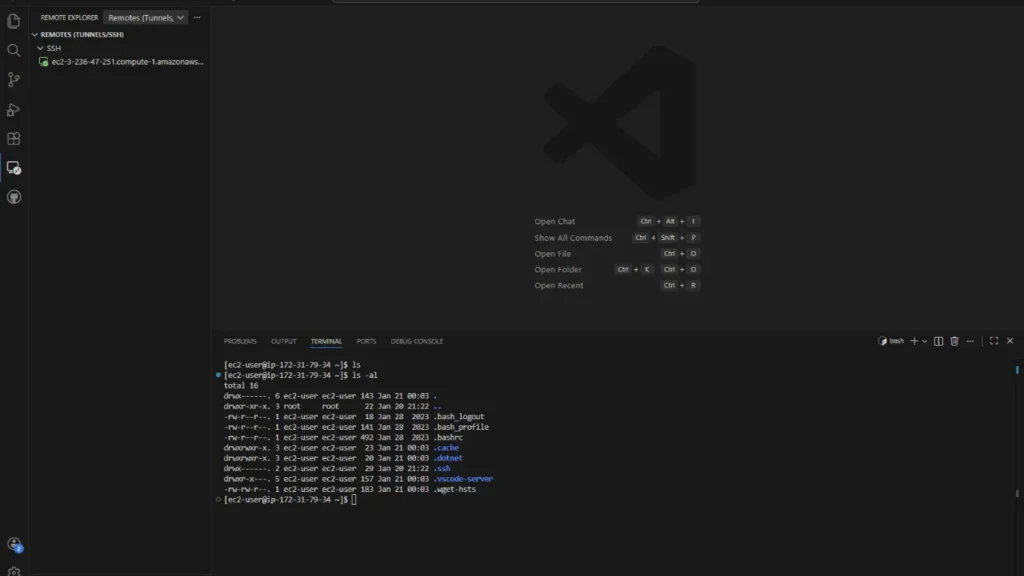Open the Remotes (Tunnels/SSH) dropdown
Image resolution: width=1024 pixels, height=576 pixels.
[x=146, y=17]
